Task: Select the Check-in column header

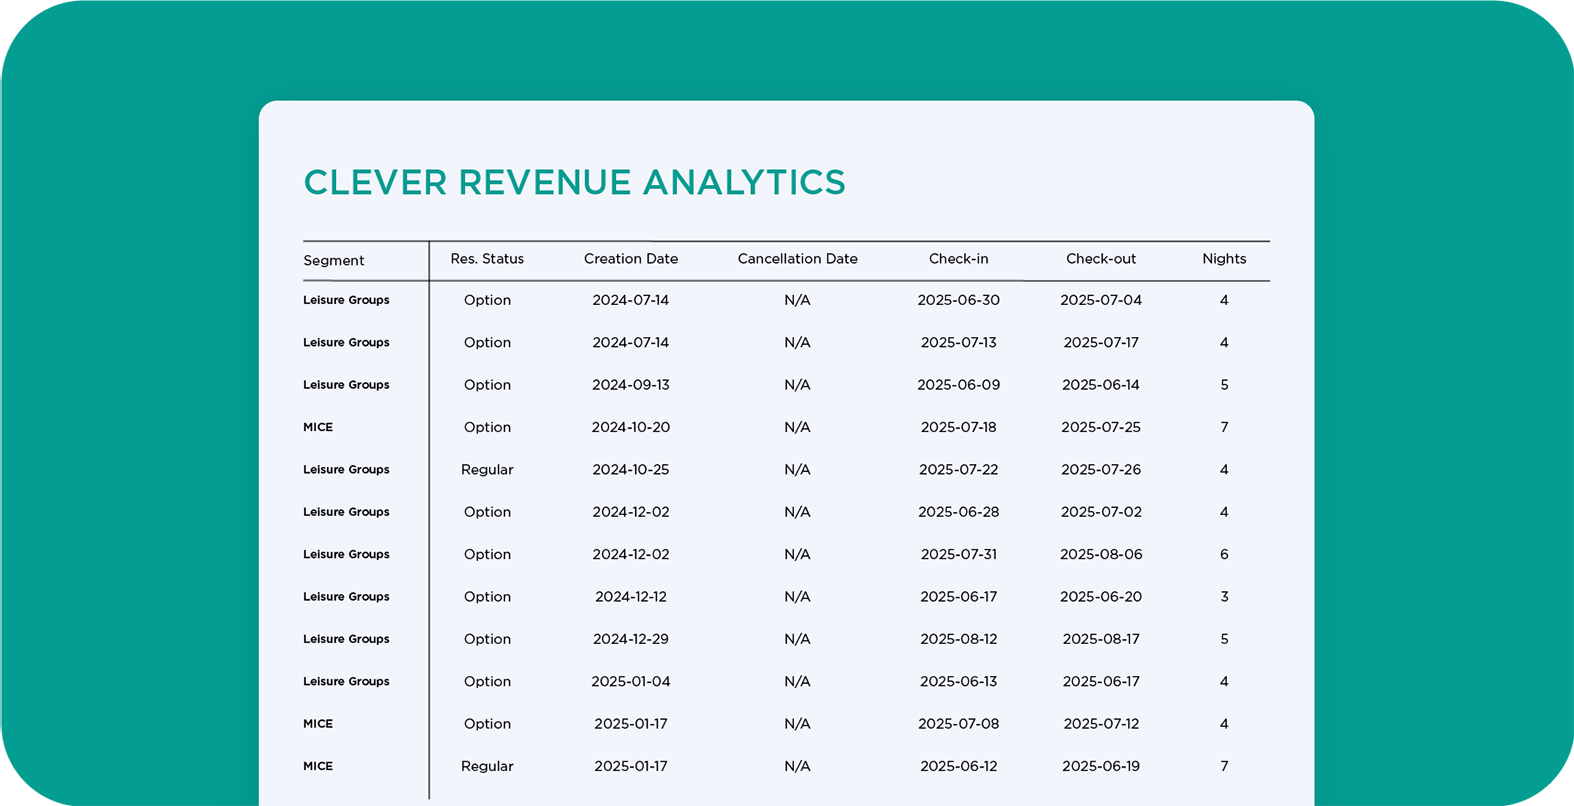Action: pyautogui.click(x=959, y=259)
